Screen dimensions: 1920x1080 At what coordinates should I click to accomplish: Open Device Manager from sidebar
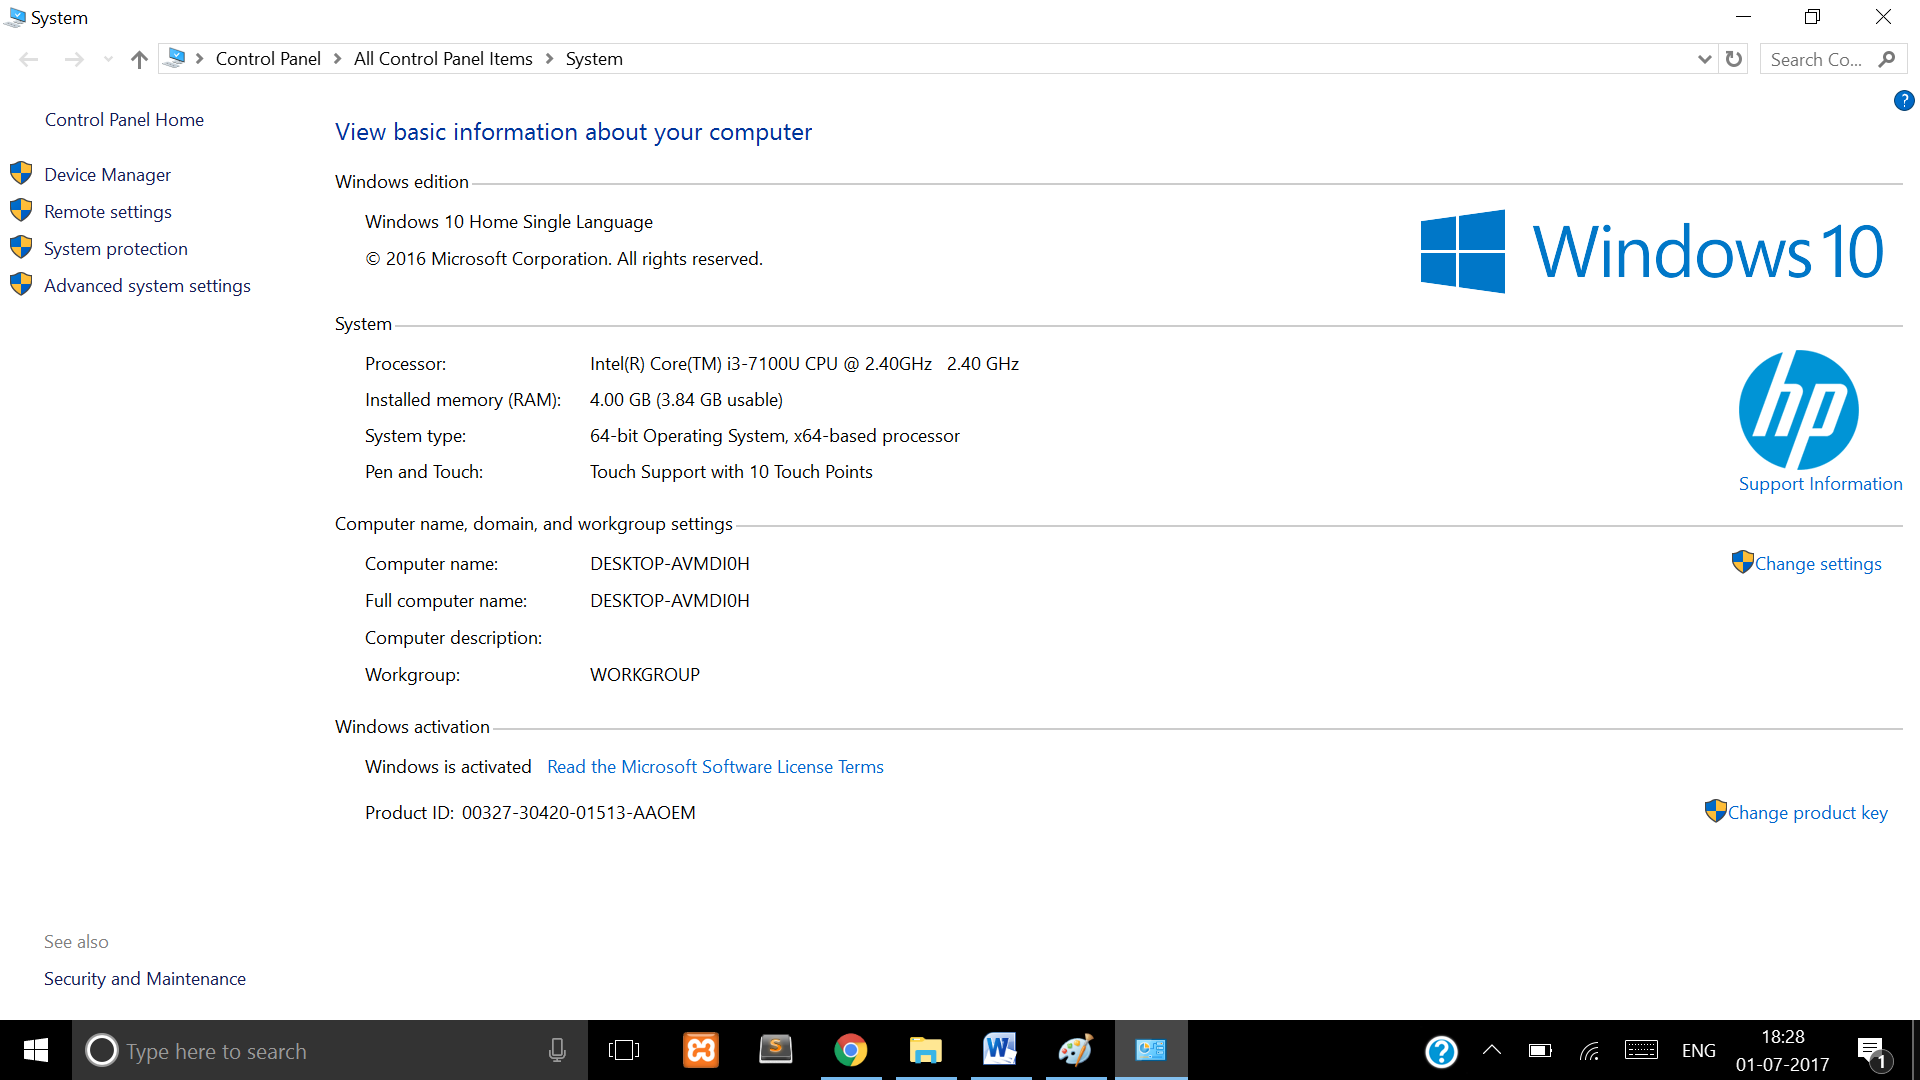tap(107, 175)
